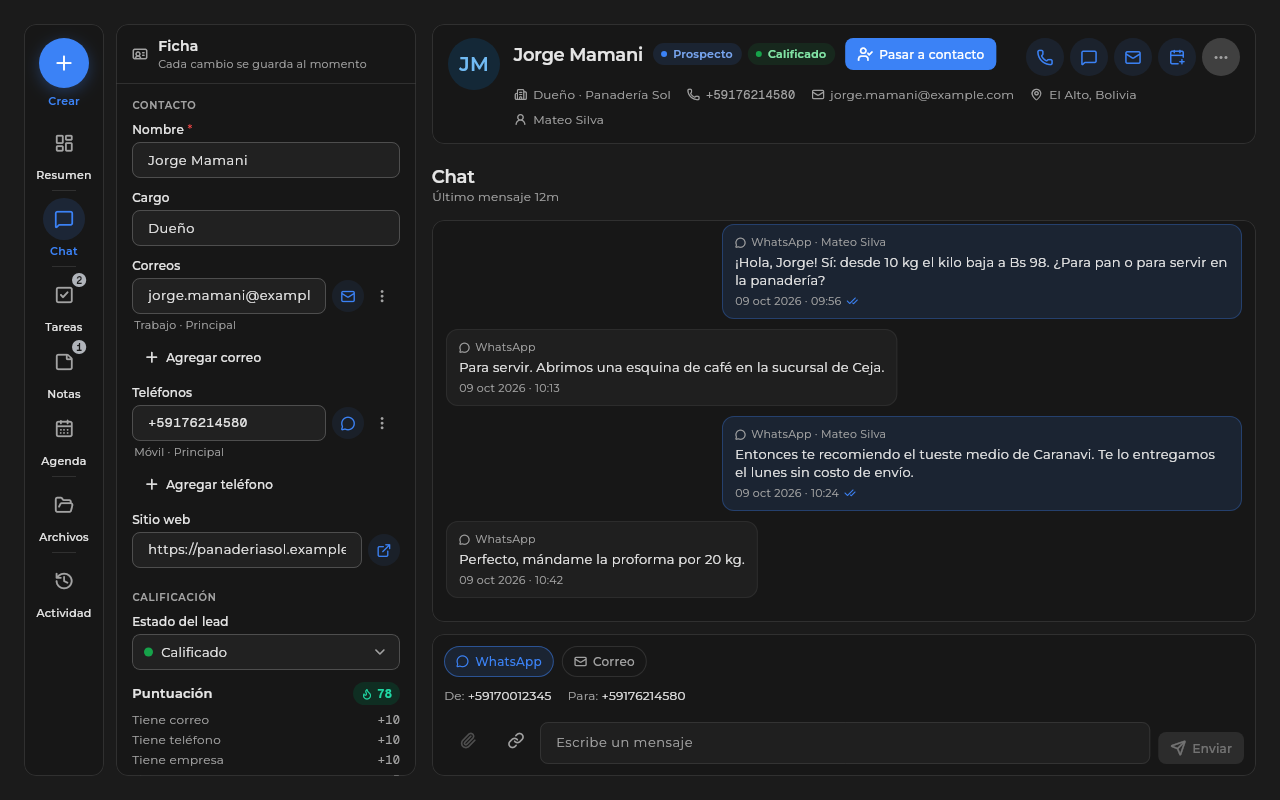Click the Pasar a contacto button
Viewport: 1280px width, 800px height.
click(x=920, y=54)
